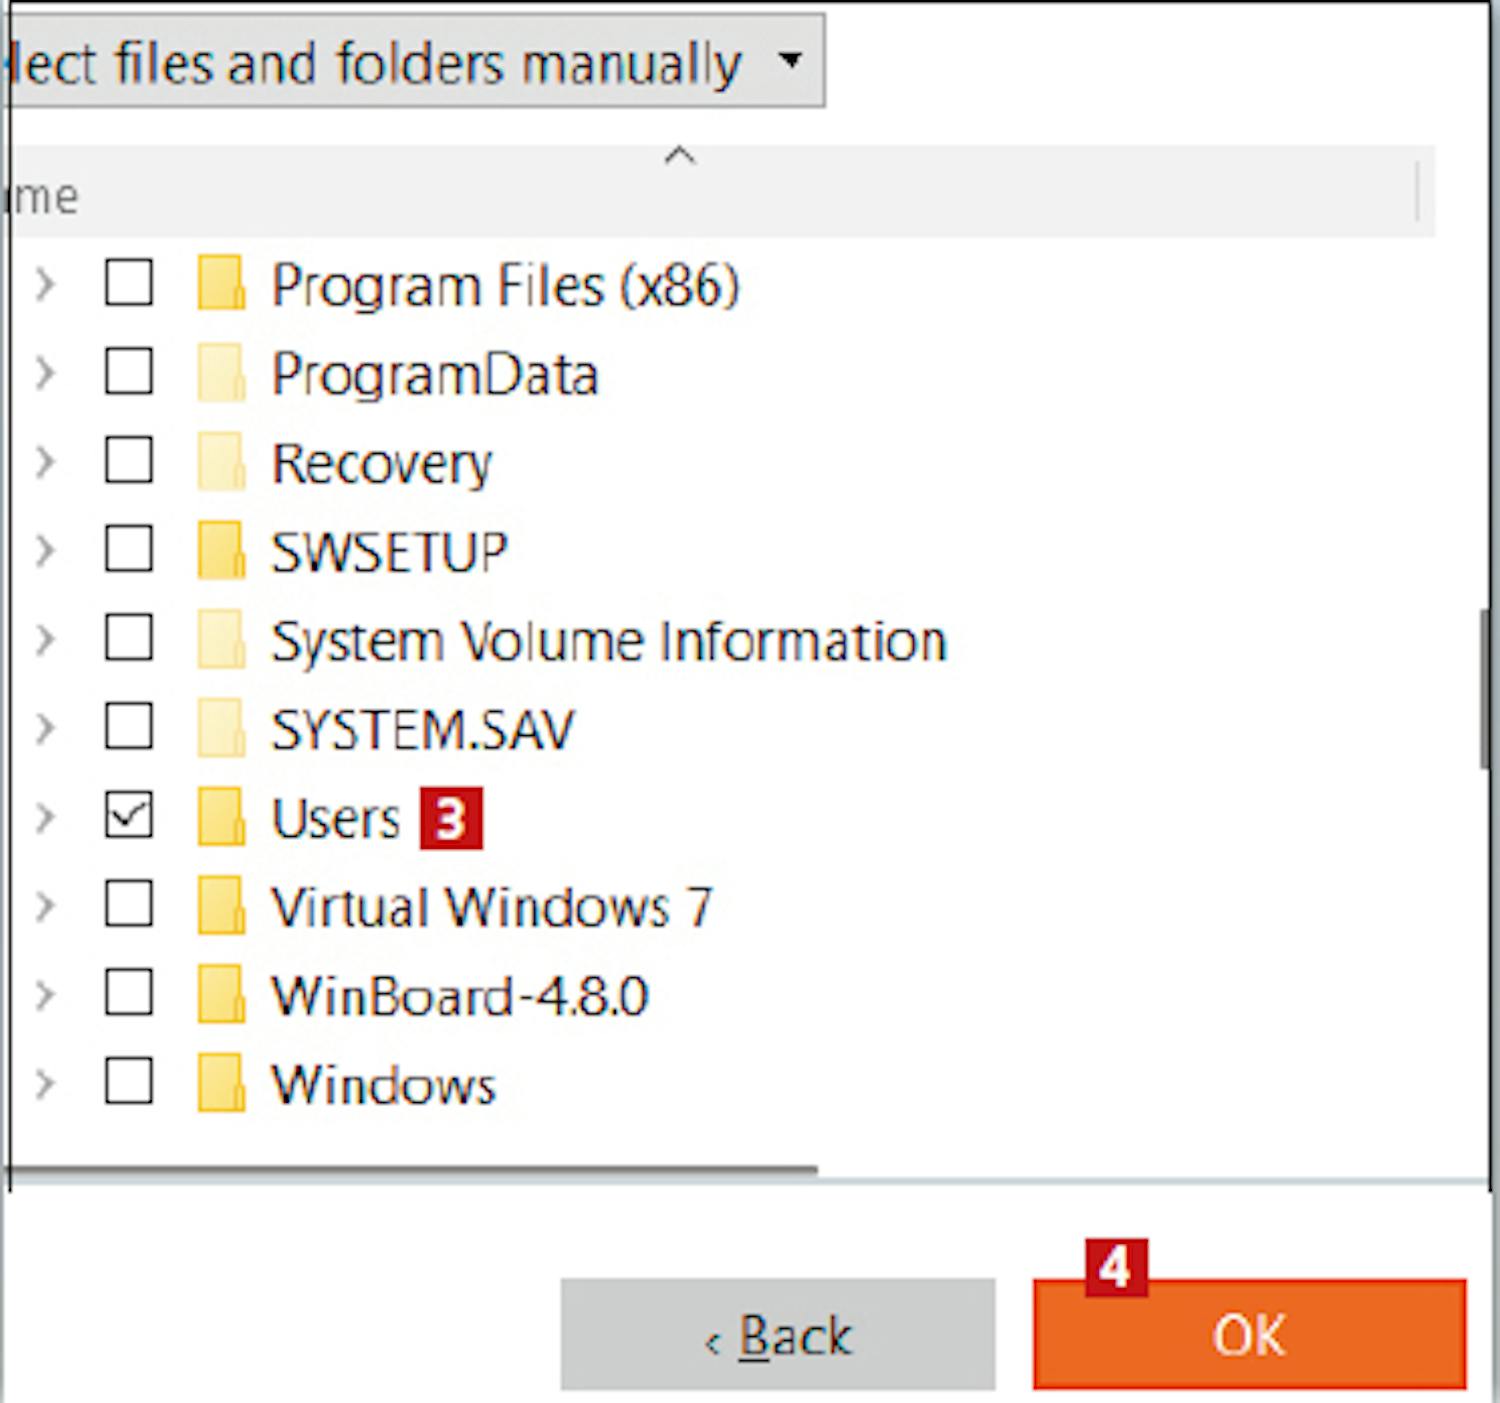Go Back to the previous step
The width and height of the screenshot is (1500, 1403).
coord(777,1335)
